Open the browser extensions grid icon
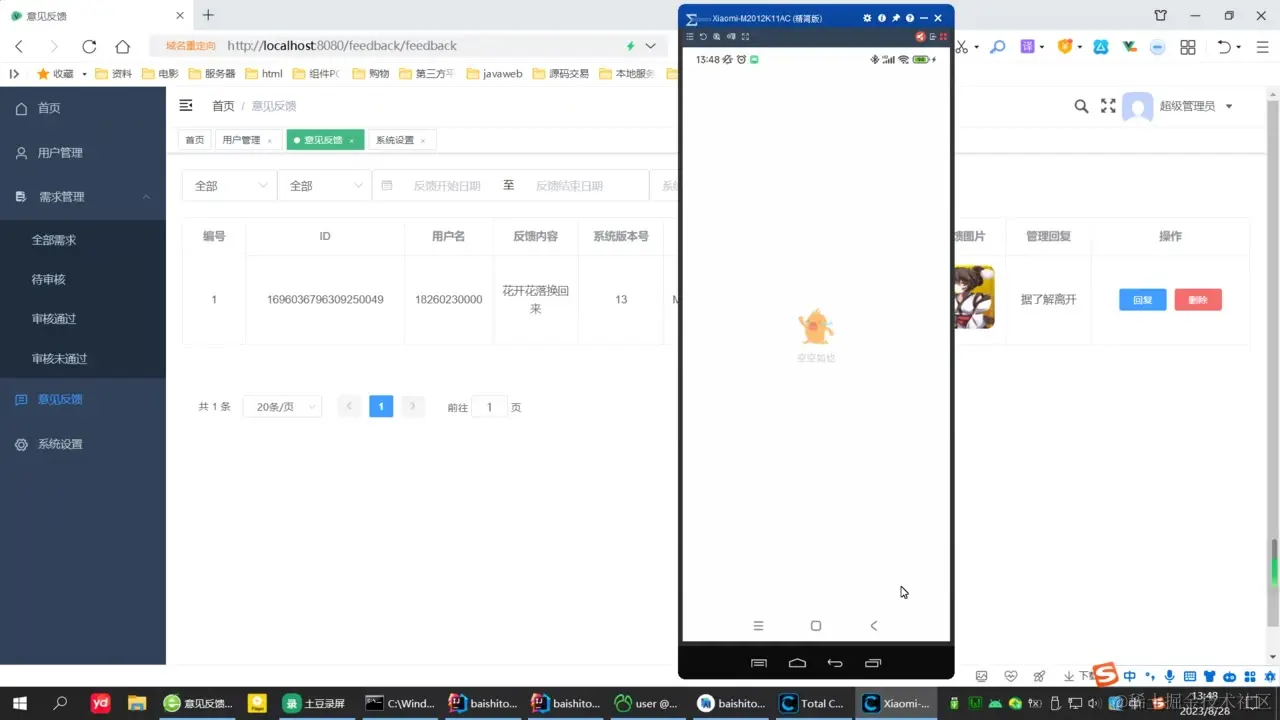The image size is (1280, 720). tap(1188, 46)
